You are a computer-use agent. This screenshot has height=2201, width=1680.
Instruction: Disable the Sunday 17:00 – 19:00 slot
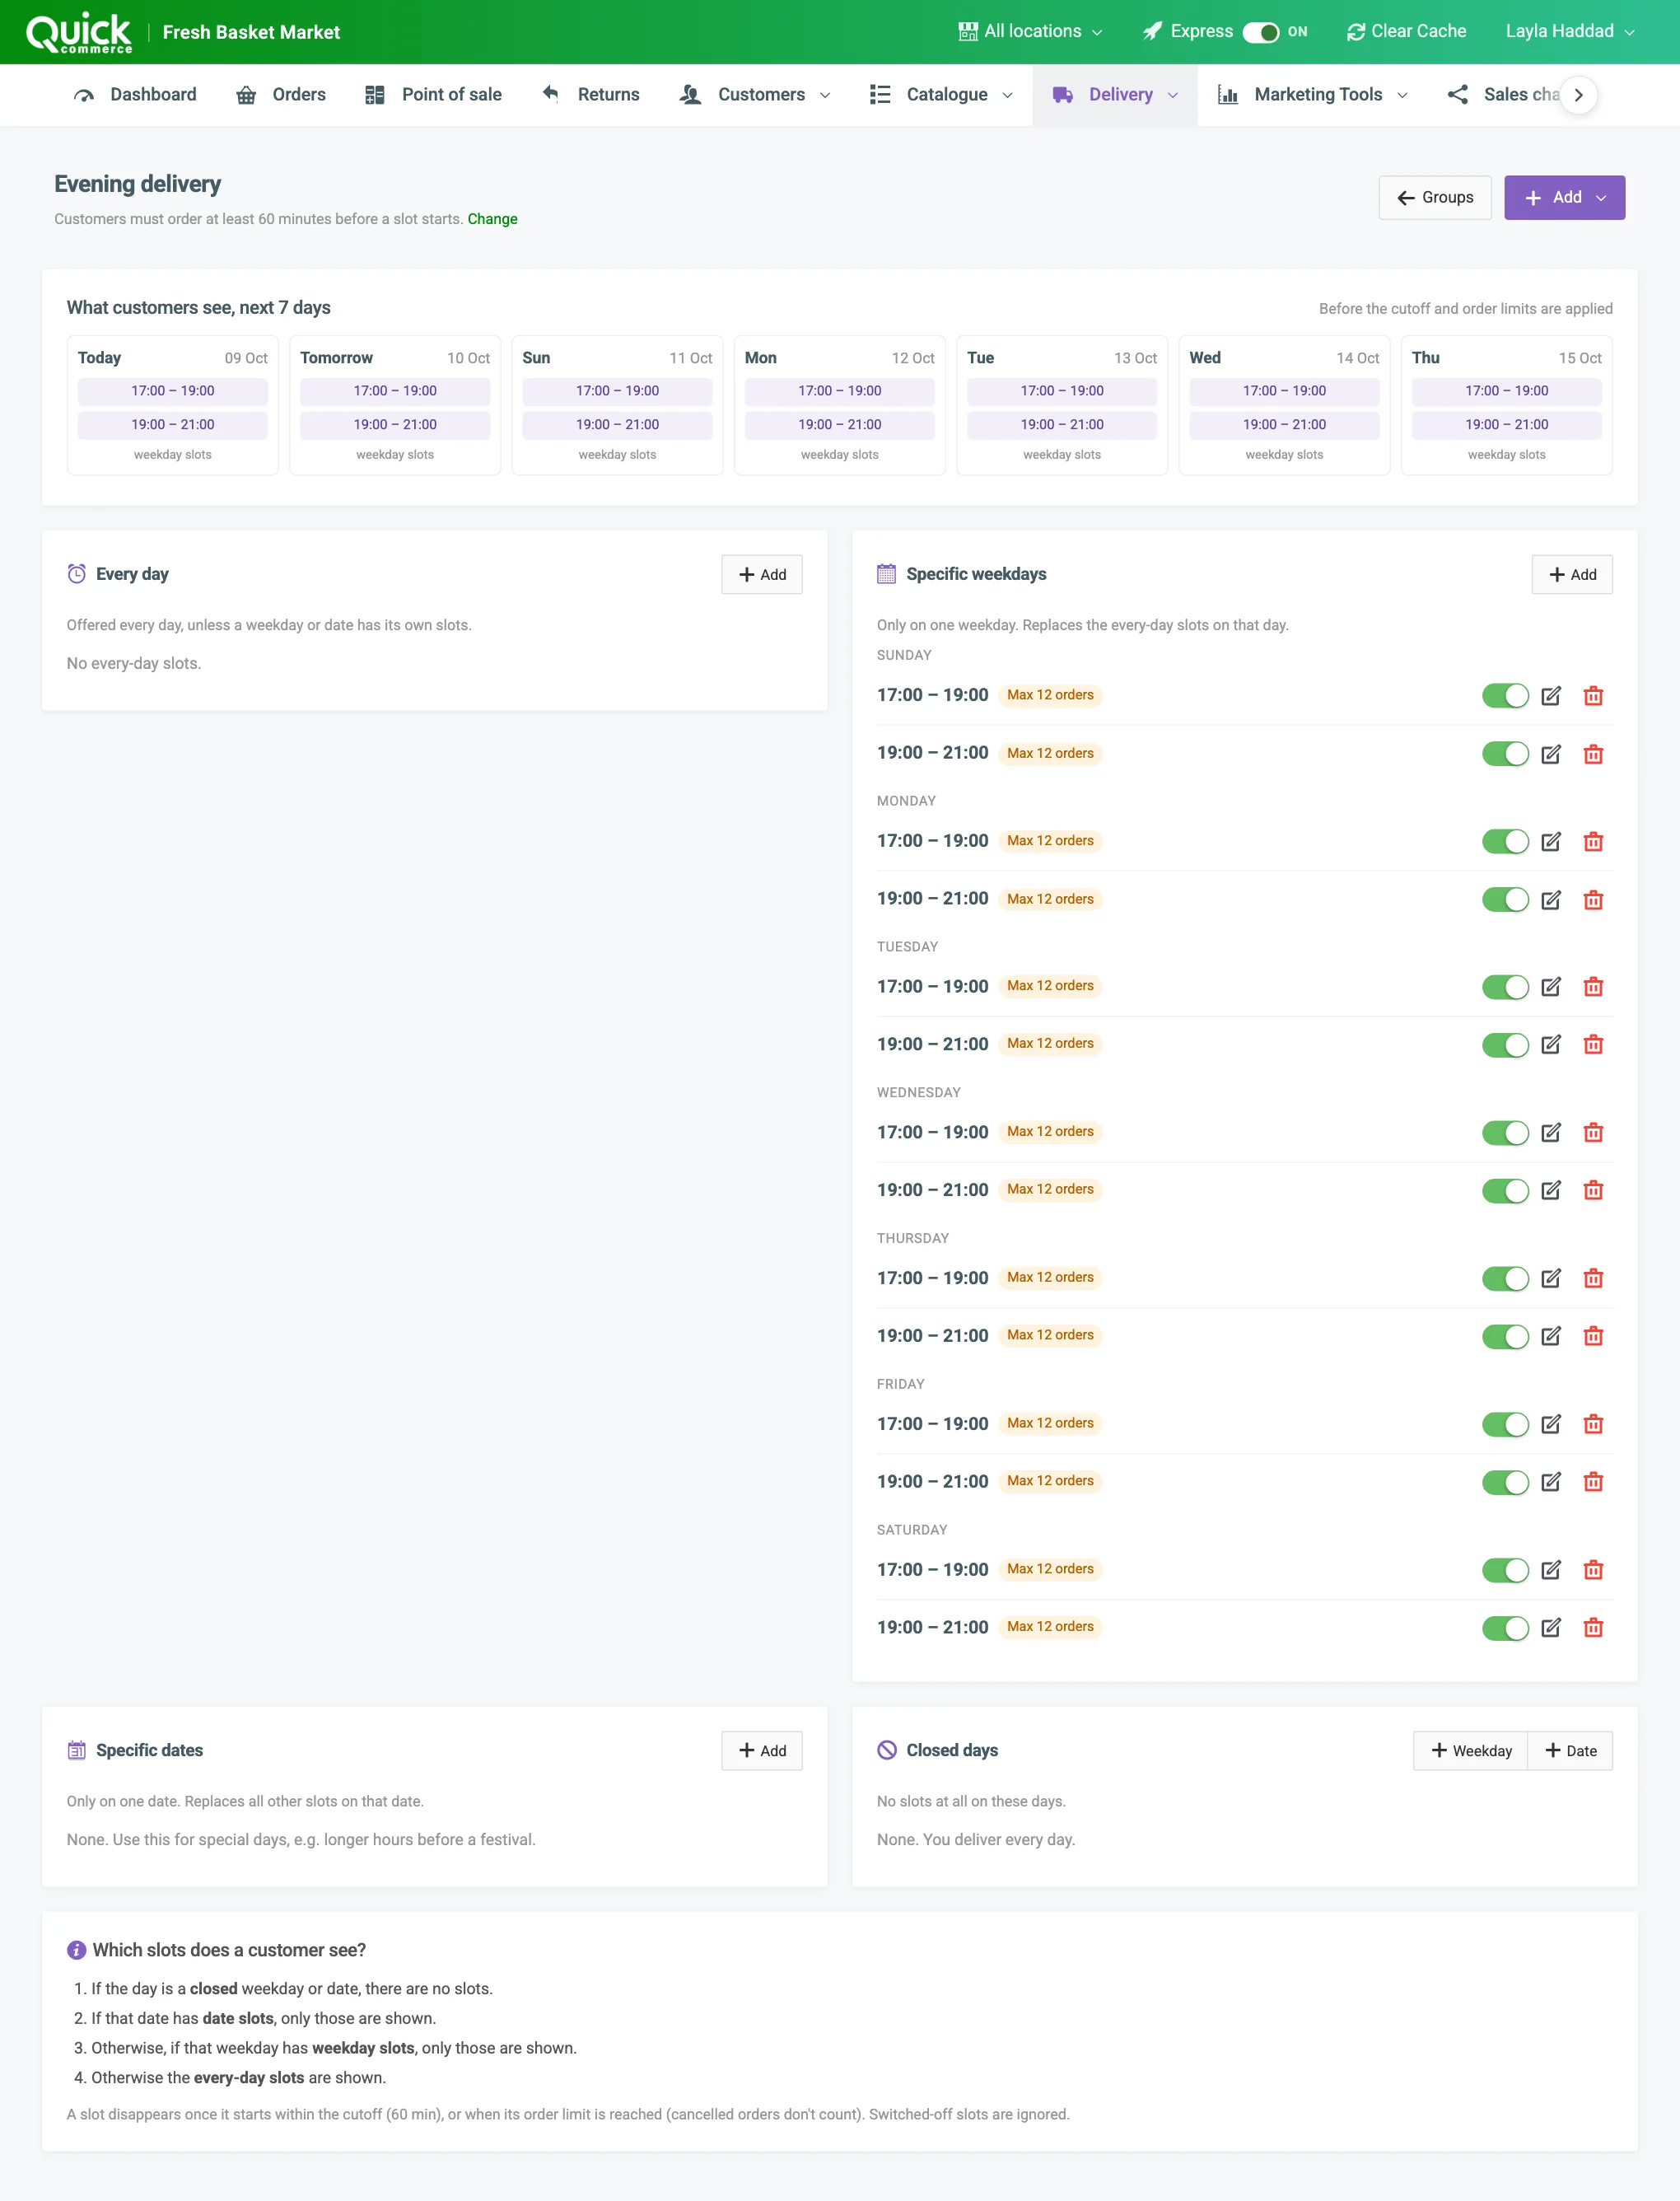click(x=1505, y=696)
